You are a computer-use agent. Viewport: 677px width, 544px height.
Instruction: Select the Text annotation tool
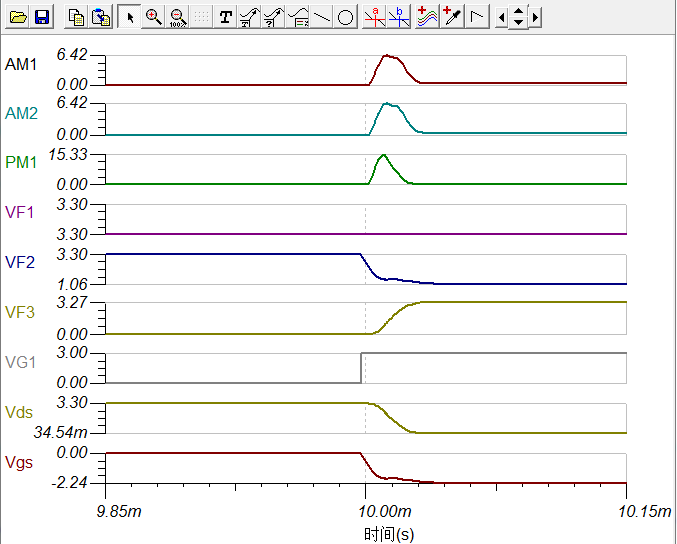(x=226, y=17)
